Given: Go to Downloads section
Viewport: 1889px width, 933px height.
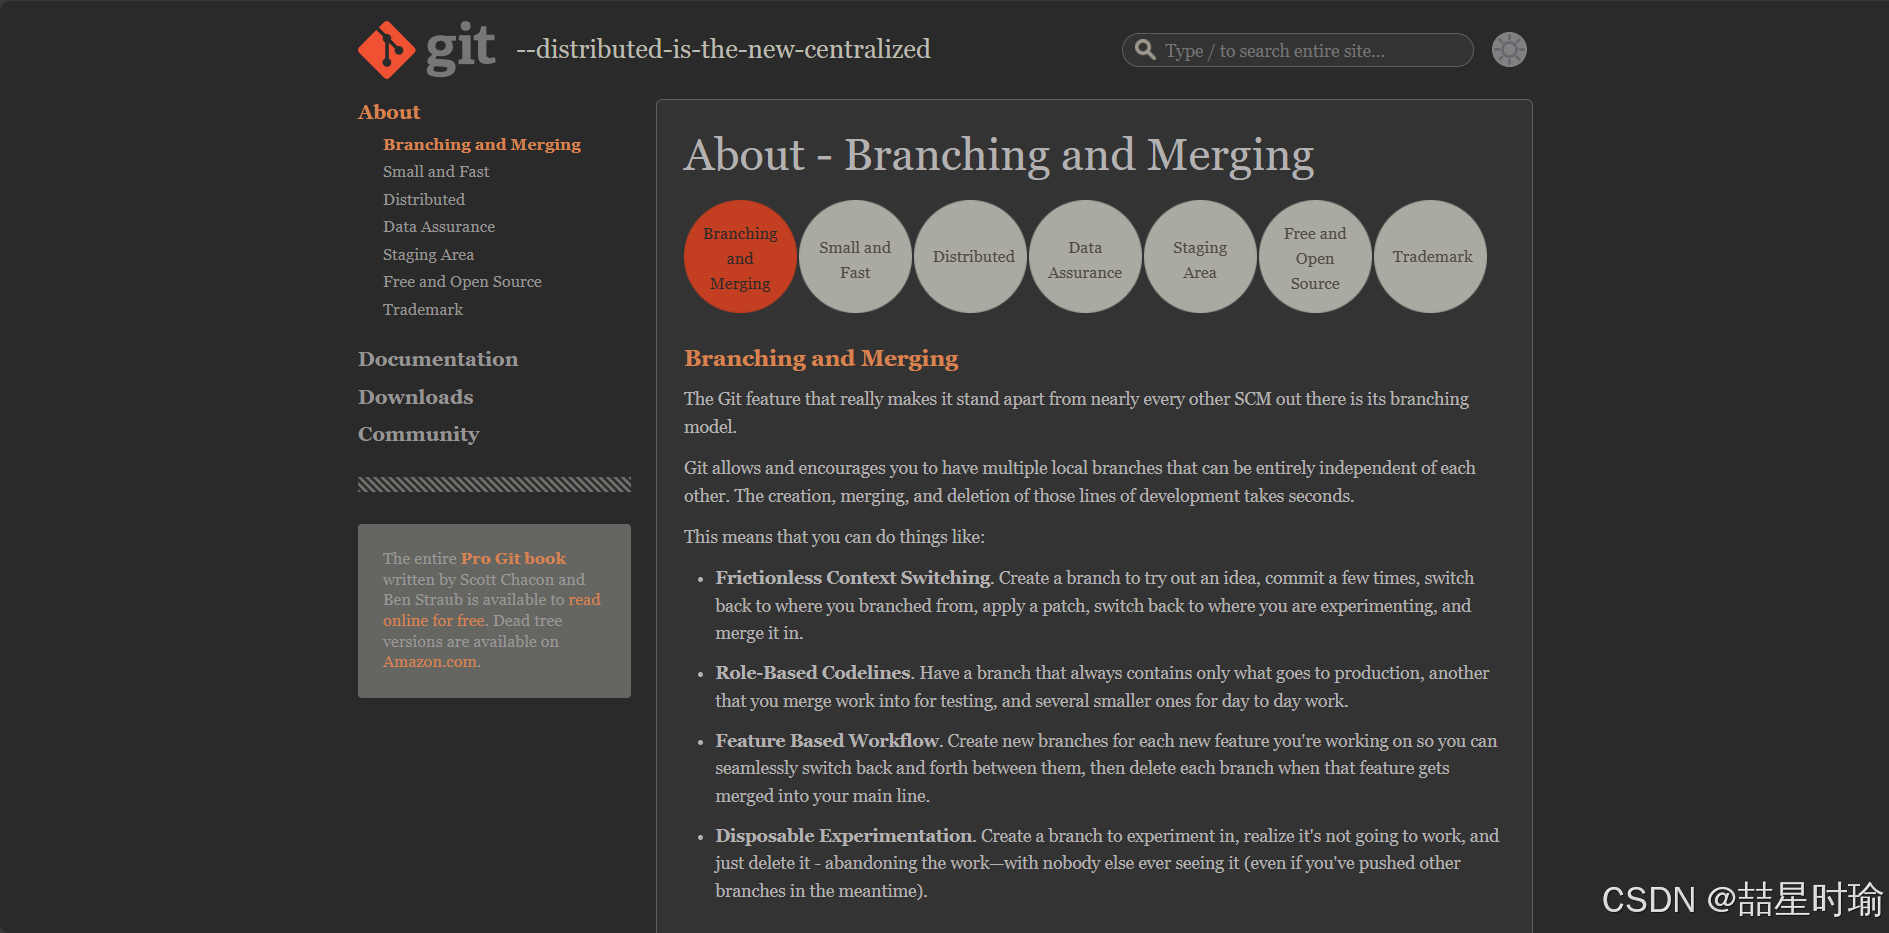Looking at the screenshot, I should [416, 397].
